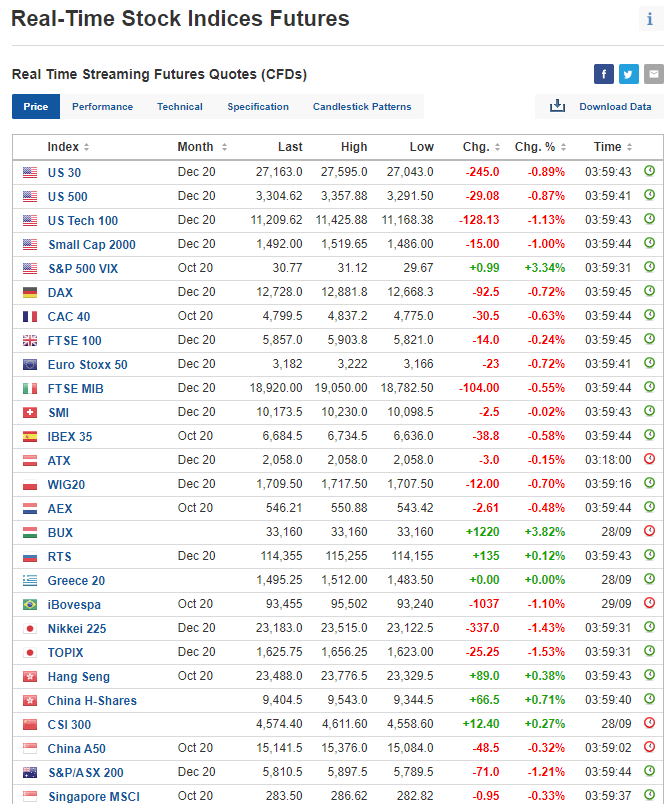Click the Facebook share icon
The width and height of the screenshot is (671, 804).
tap(604, 74)
